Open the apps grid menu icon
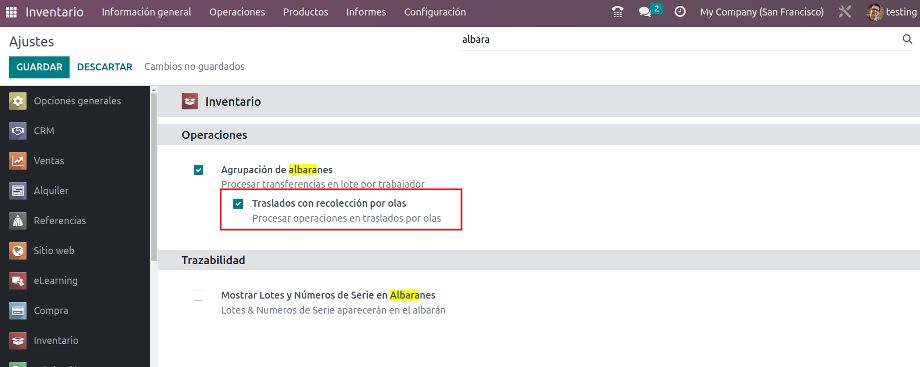 tap(12, 12)
